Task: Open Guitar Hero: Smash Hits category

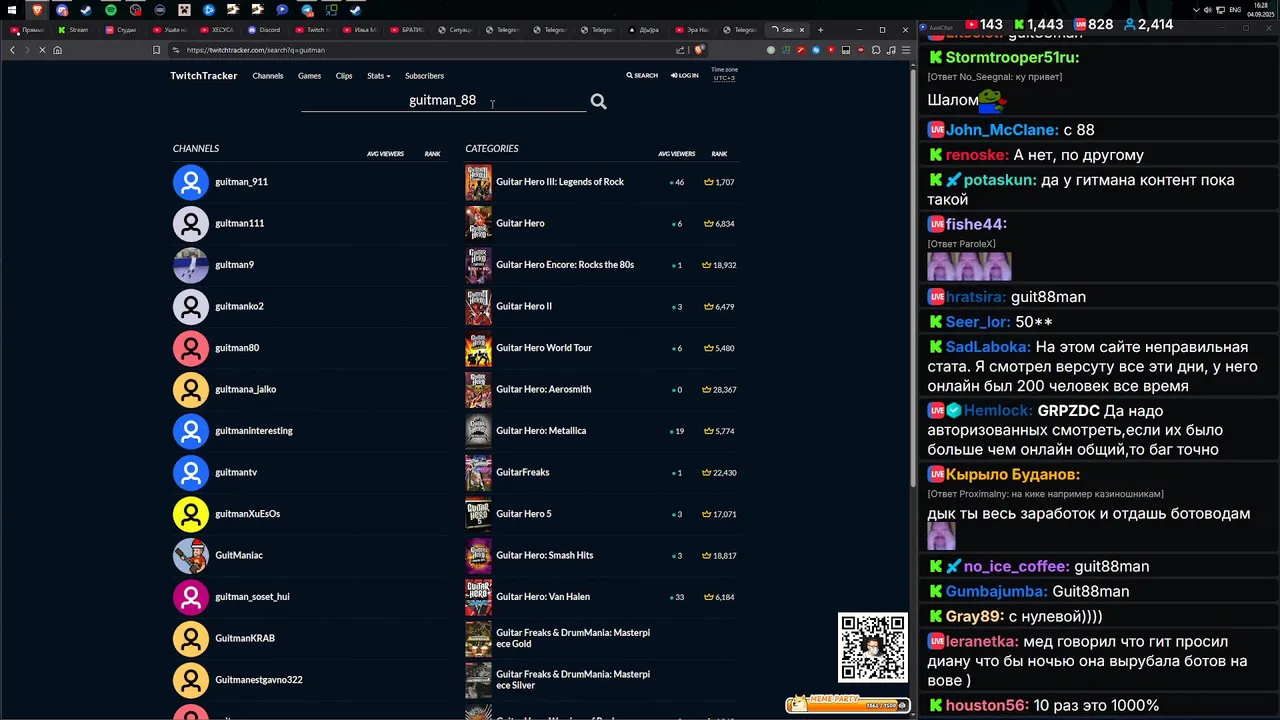Action: [545, 555]
